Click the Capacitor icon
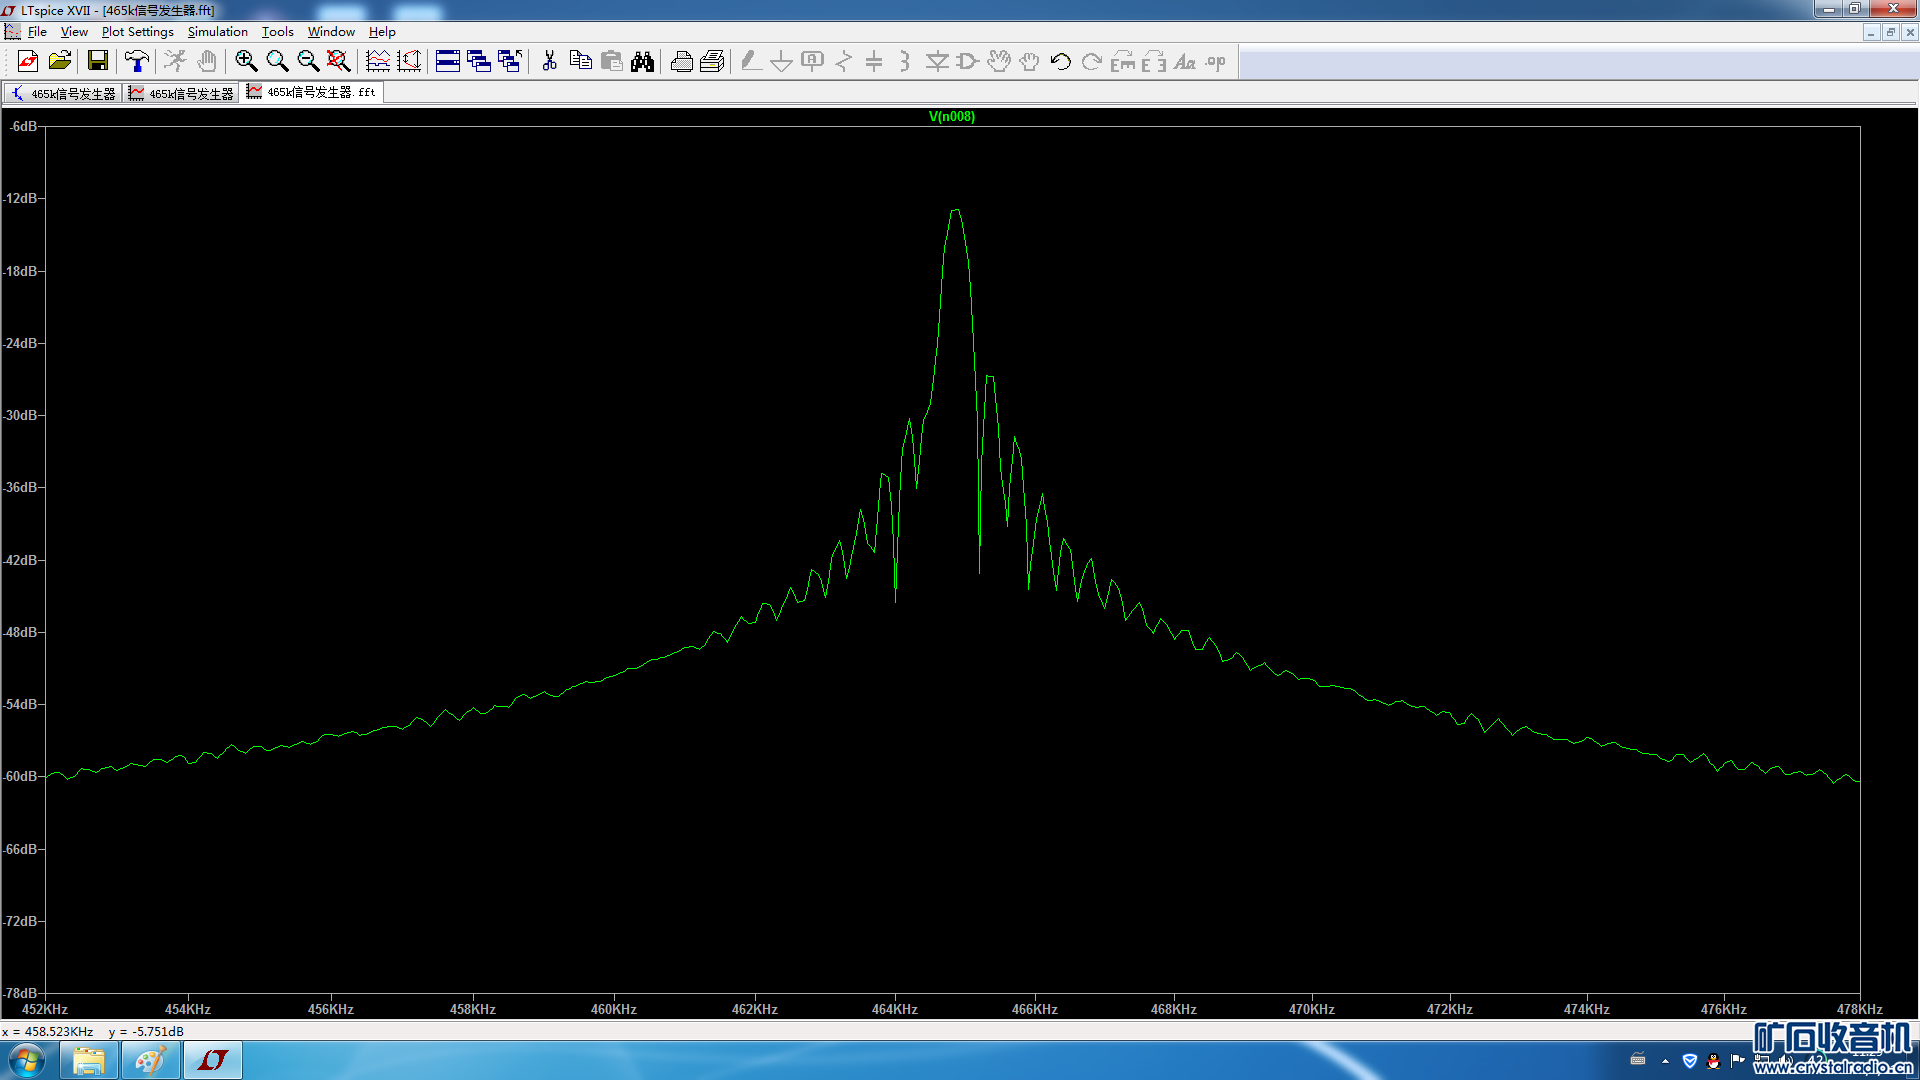 point(874,62)
